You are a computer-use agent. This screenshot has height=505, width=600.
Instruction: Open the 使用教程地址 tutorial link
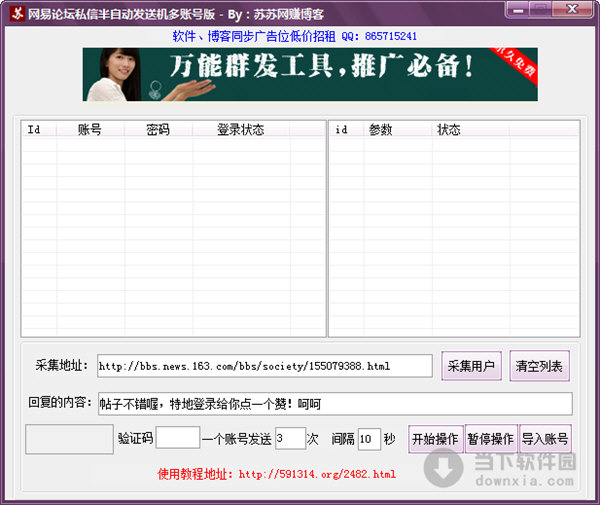[277, 474]
